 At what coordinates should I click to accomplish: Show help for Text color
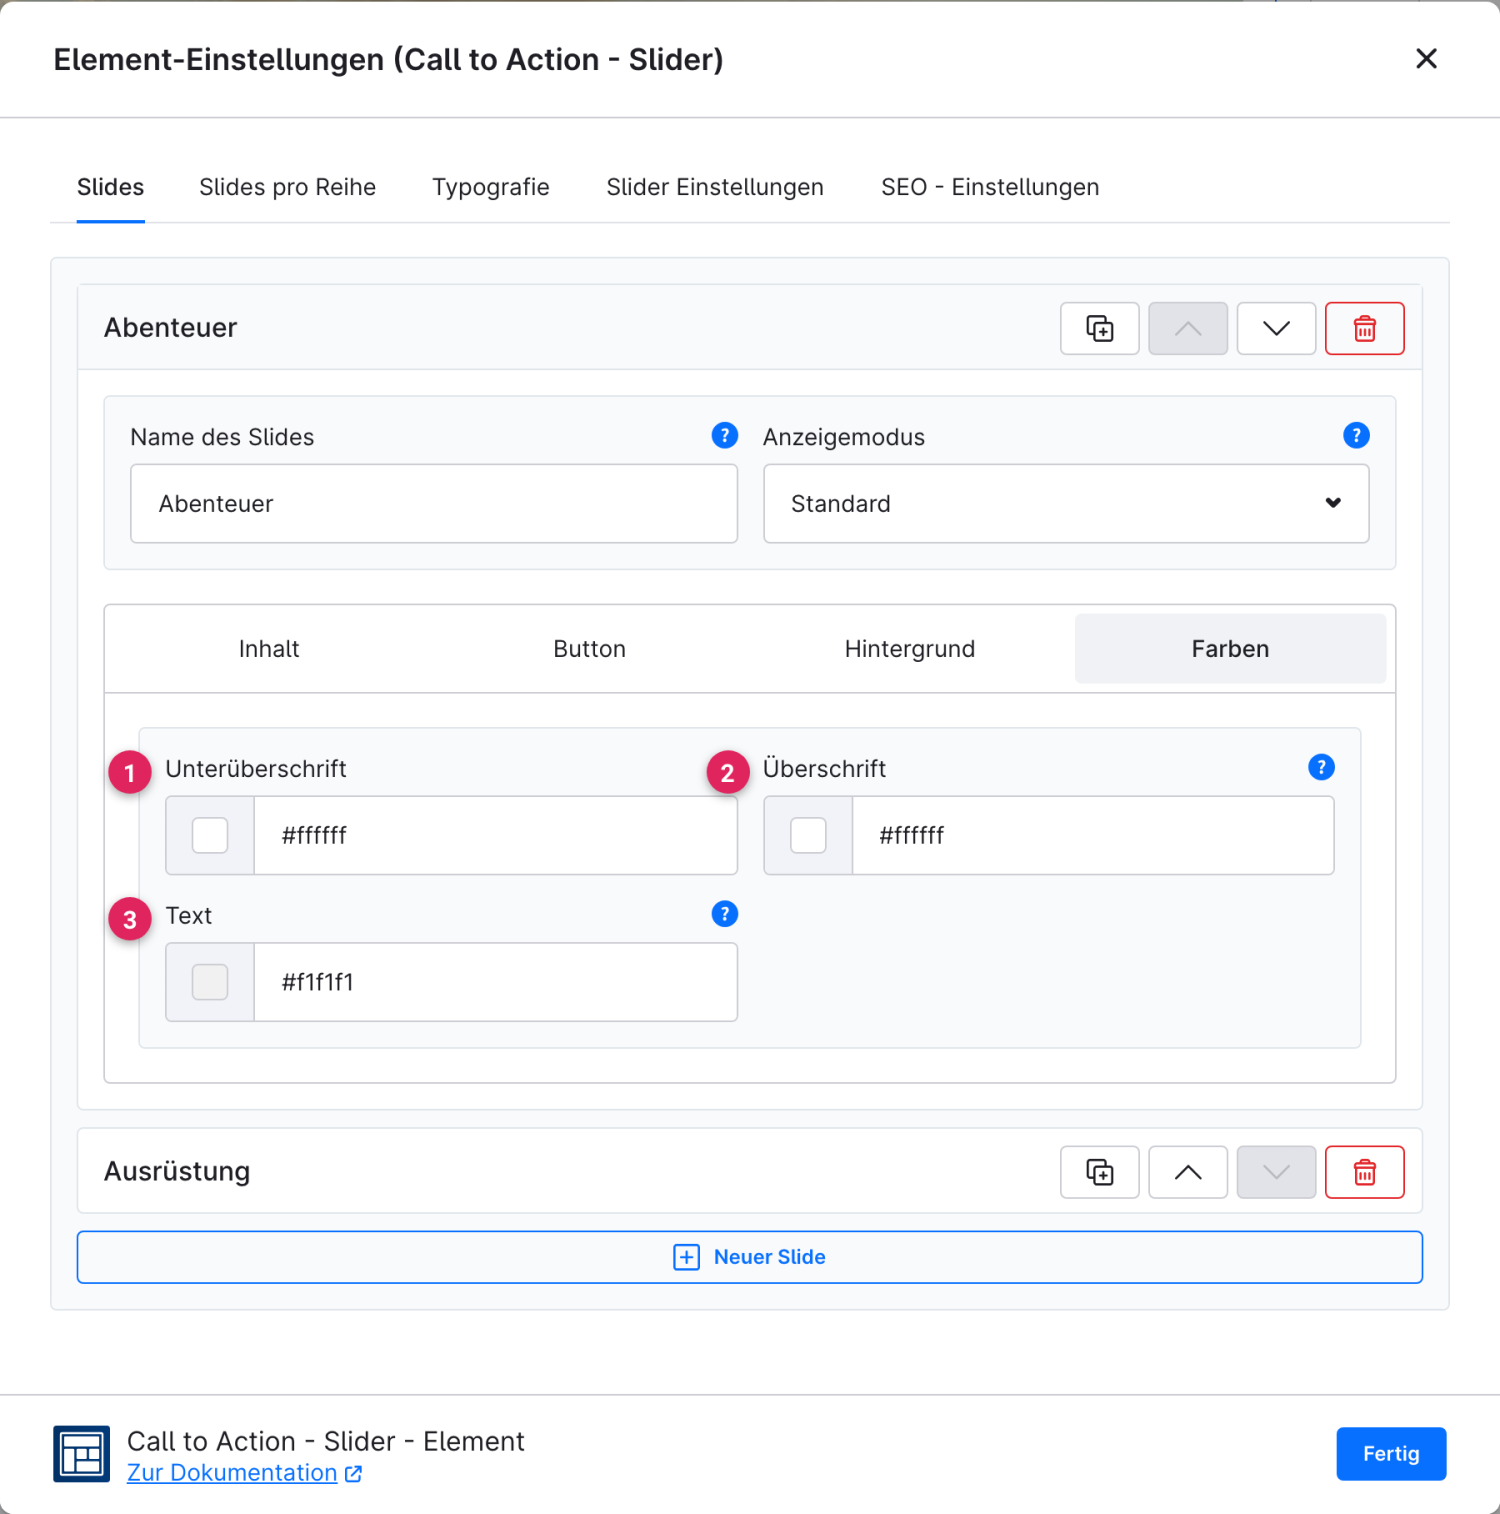724,913
